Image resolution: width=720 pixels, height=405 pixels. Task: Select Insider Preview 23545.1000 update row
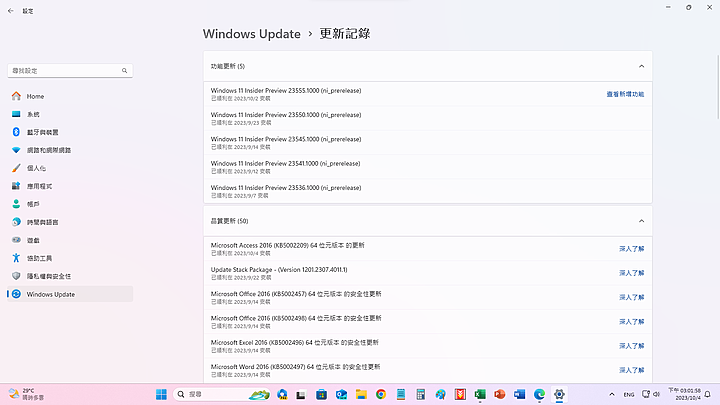[x=428, y=143]
